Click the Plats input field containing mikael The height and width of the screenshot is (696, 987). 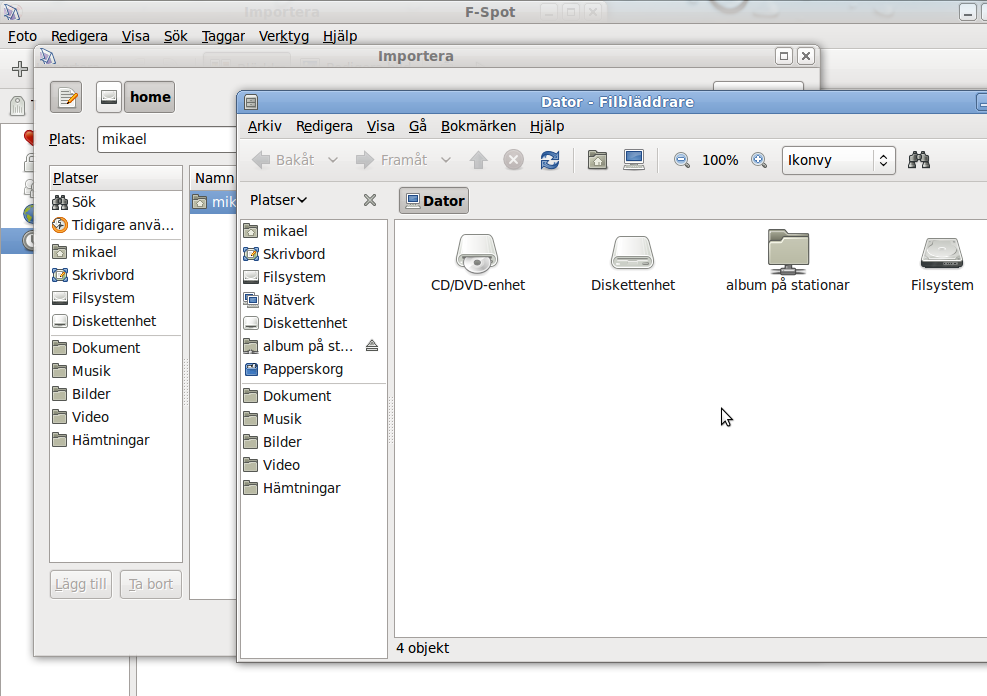tap(167, 139)
